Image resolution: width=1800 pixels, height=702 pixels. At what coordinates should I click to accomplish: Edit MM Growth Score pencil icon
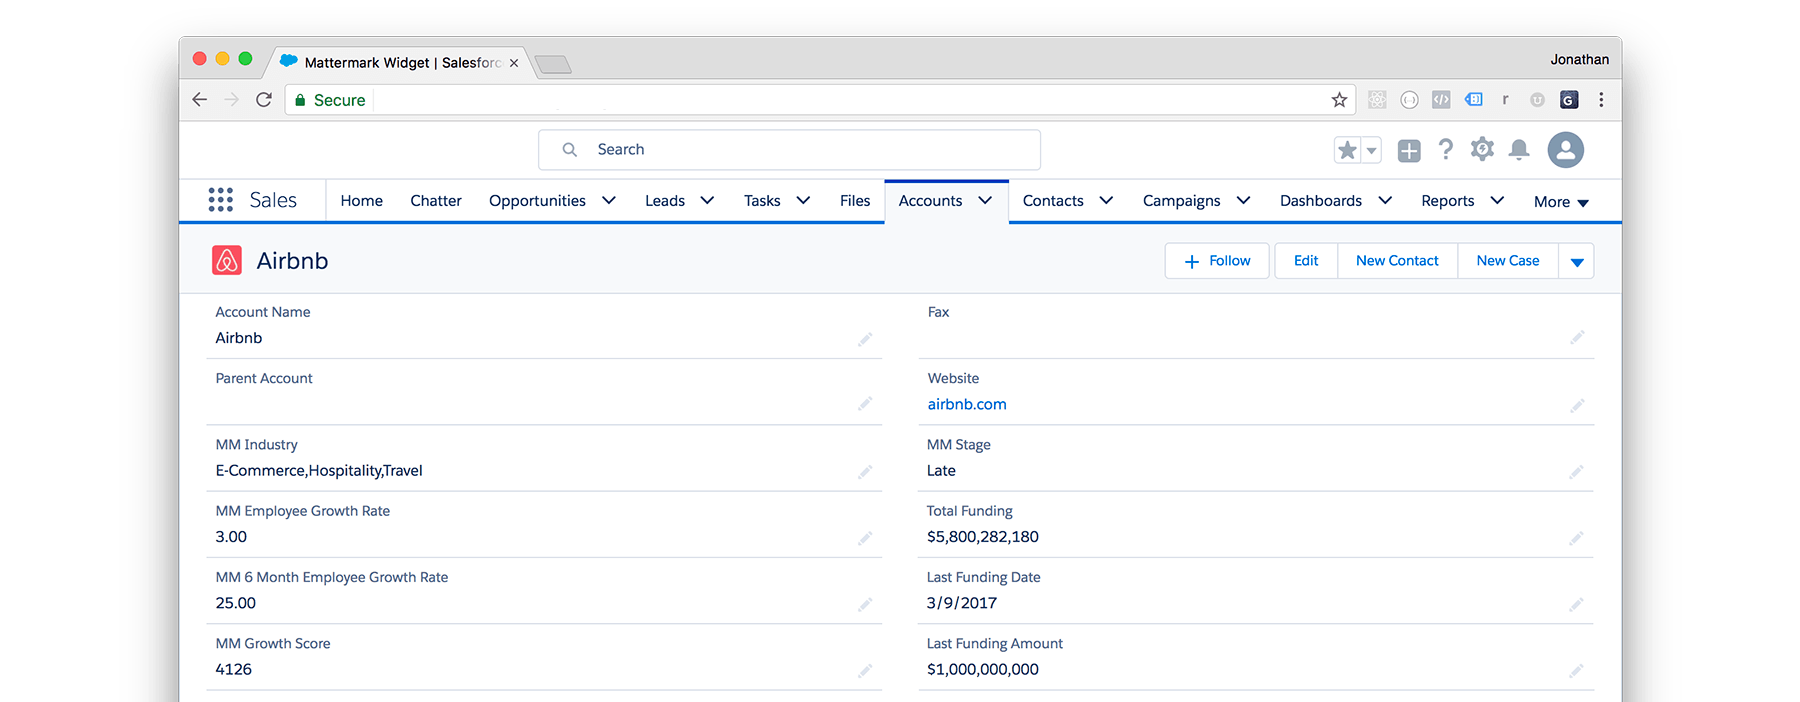coord(865,670)
